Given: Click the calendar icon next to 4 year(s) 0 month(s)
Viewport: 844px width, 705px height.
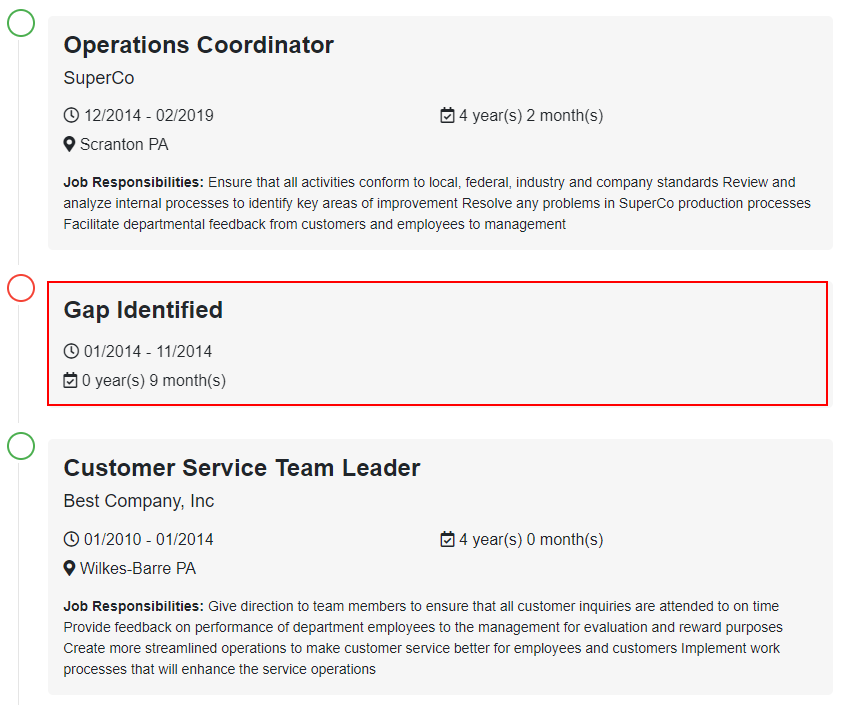Looking at the screenshot, I should (x=447, y=539).
